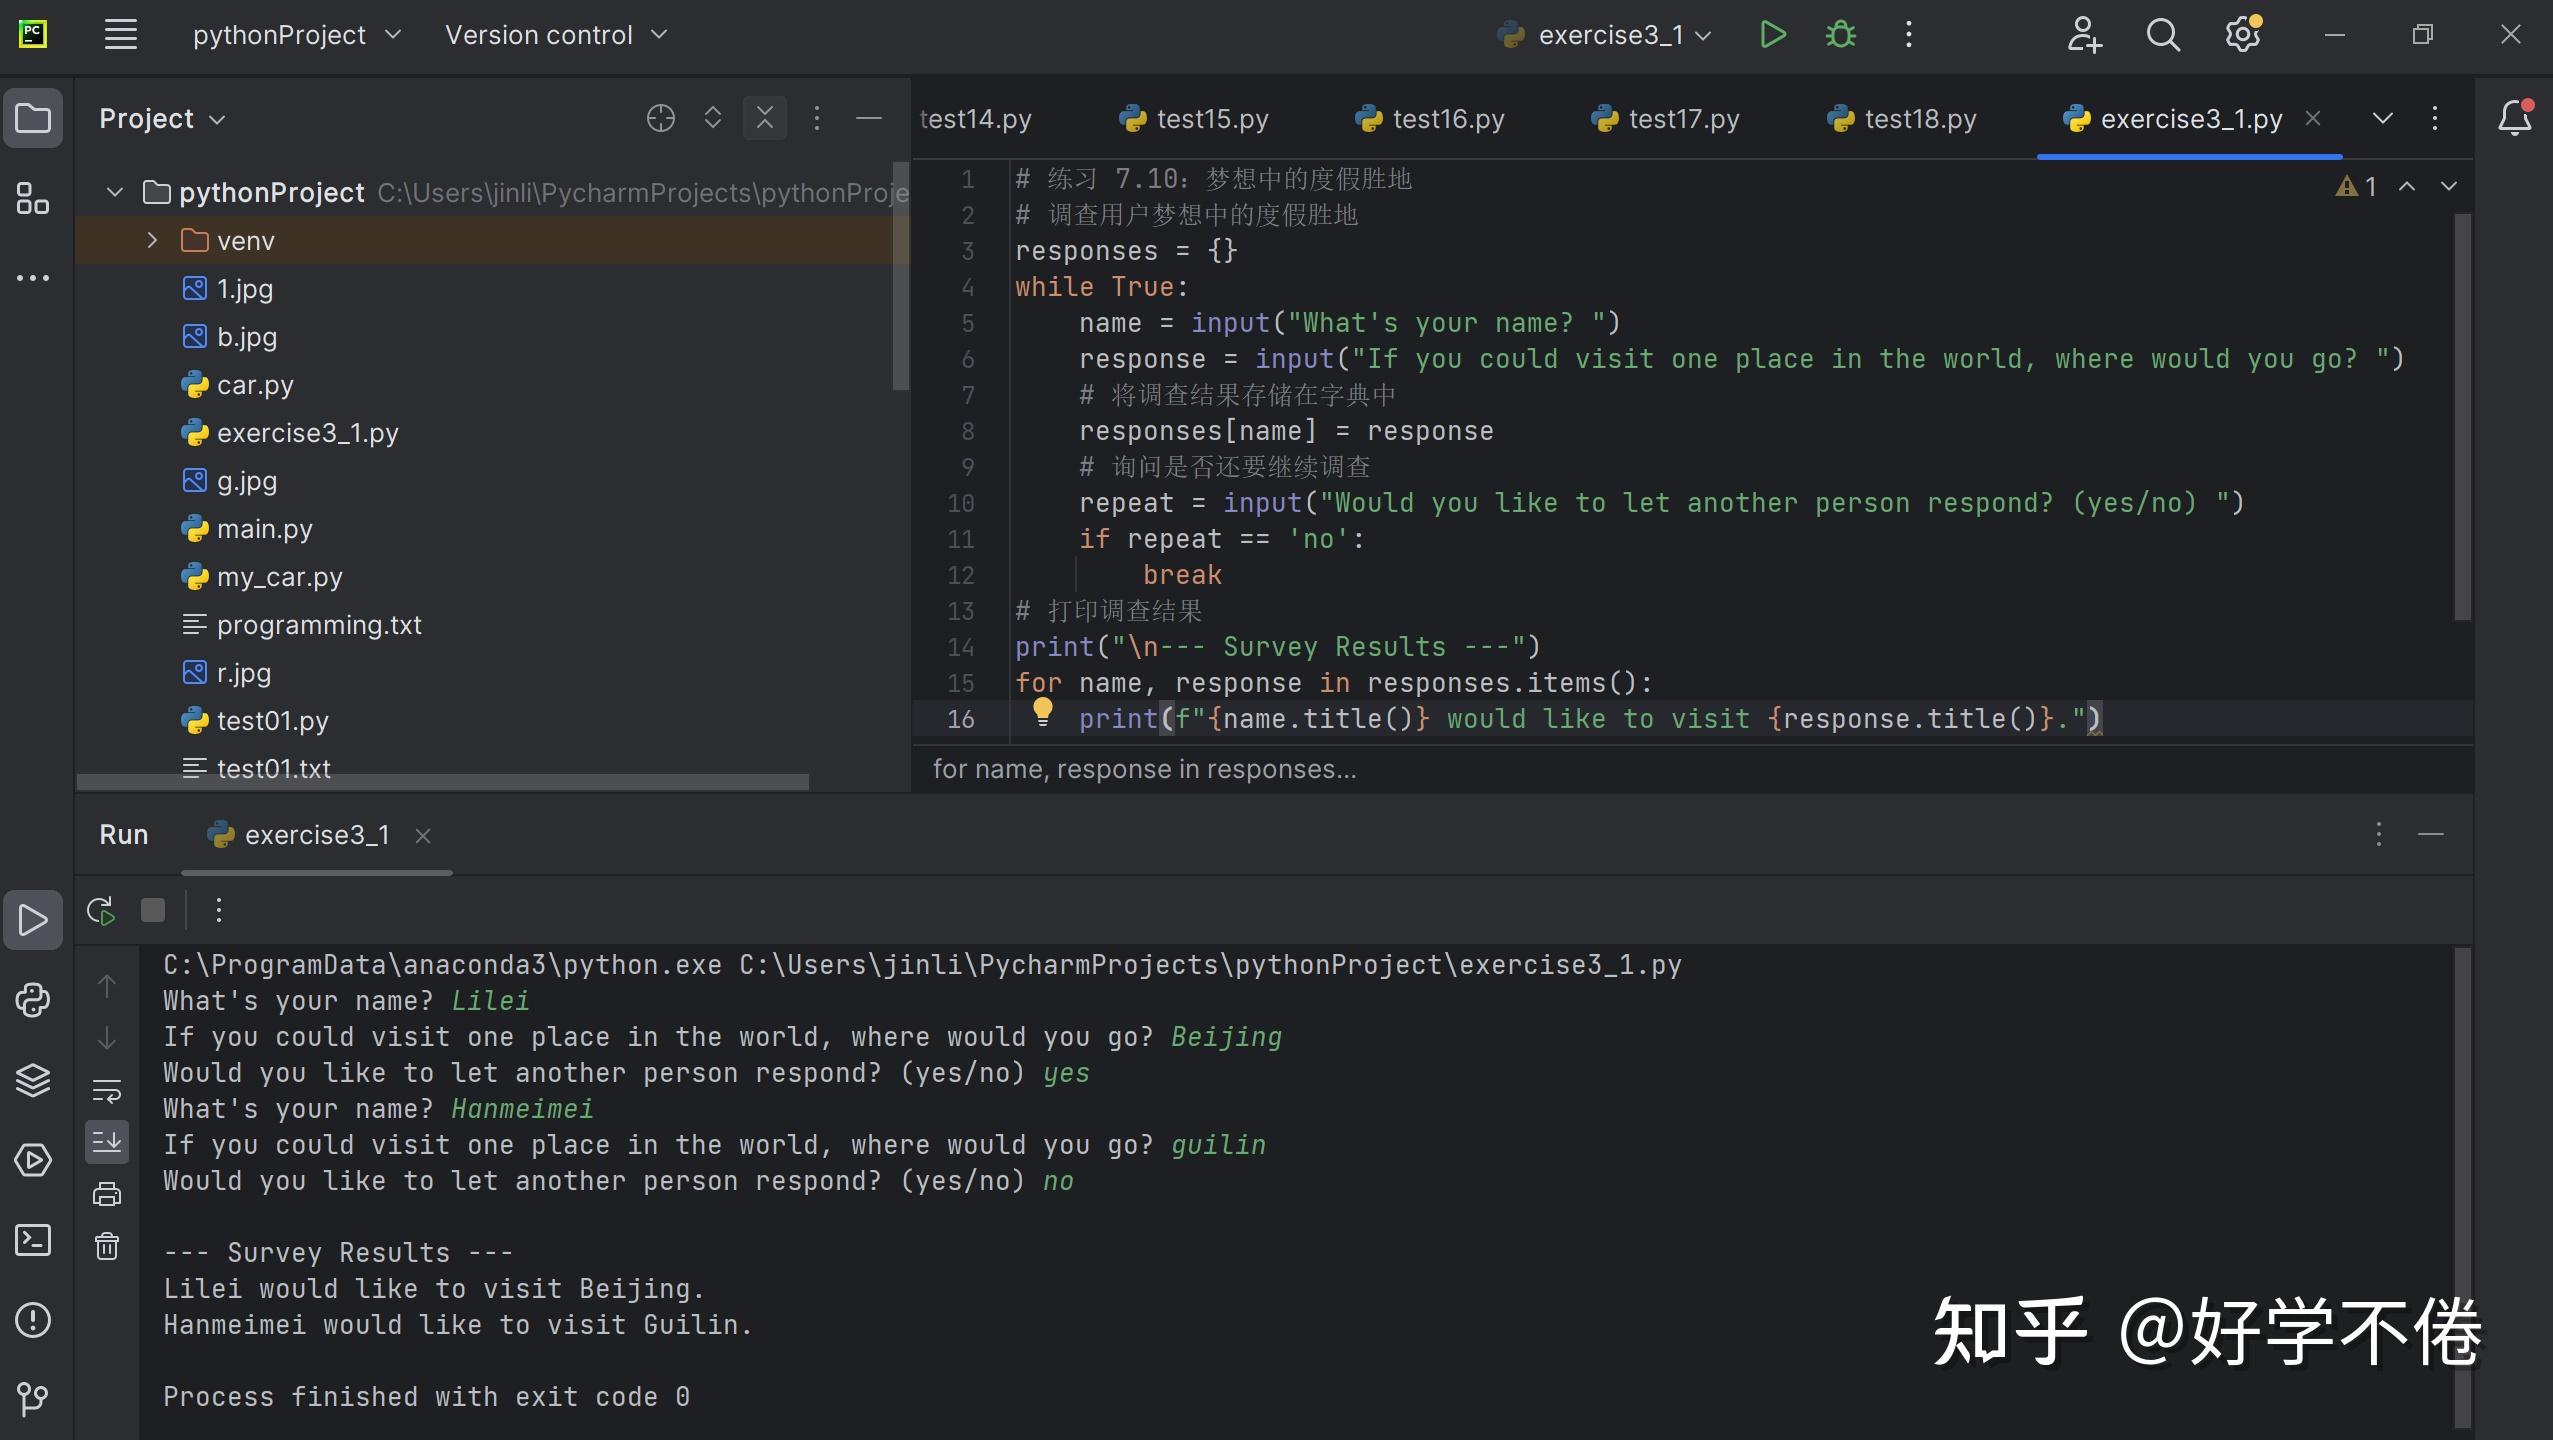Hide the Project panel with the minimize dash

[x=867, y=118]
